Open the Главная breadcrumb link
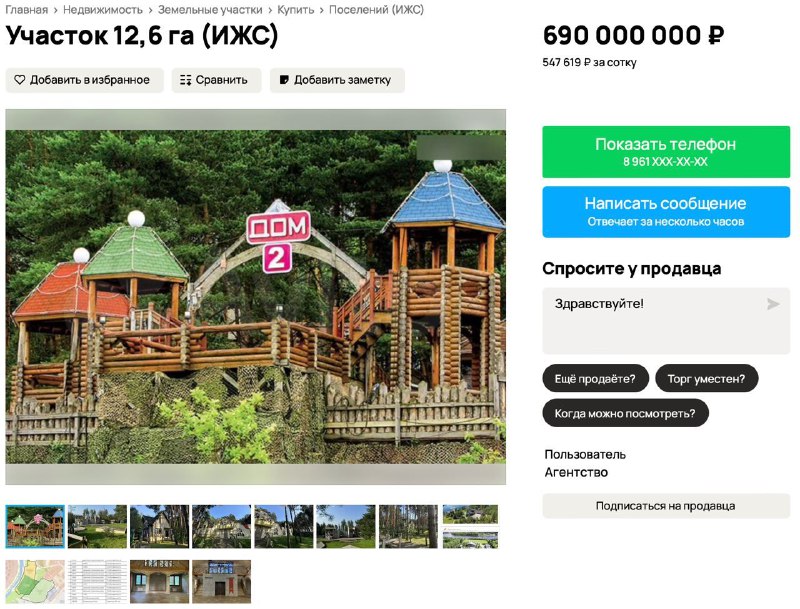800x609 pixels. pos(27,10)
